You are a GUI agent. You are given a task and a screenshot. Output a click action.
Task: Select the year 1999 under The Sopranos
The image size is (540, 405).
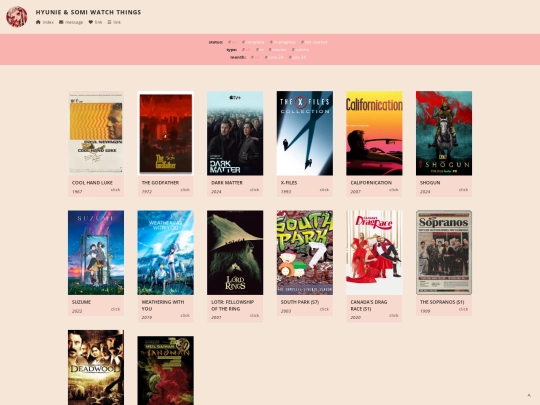[x=425, y=311]
